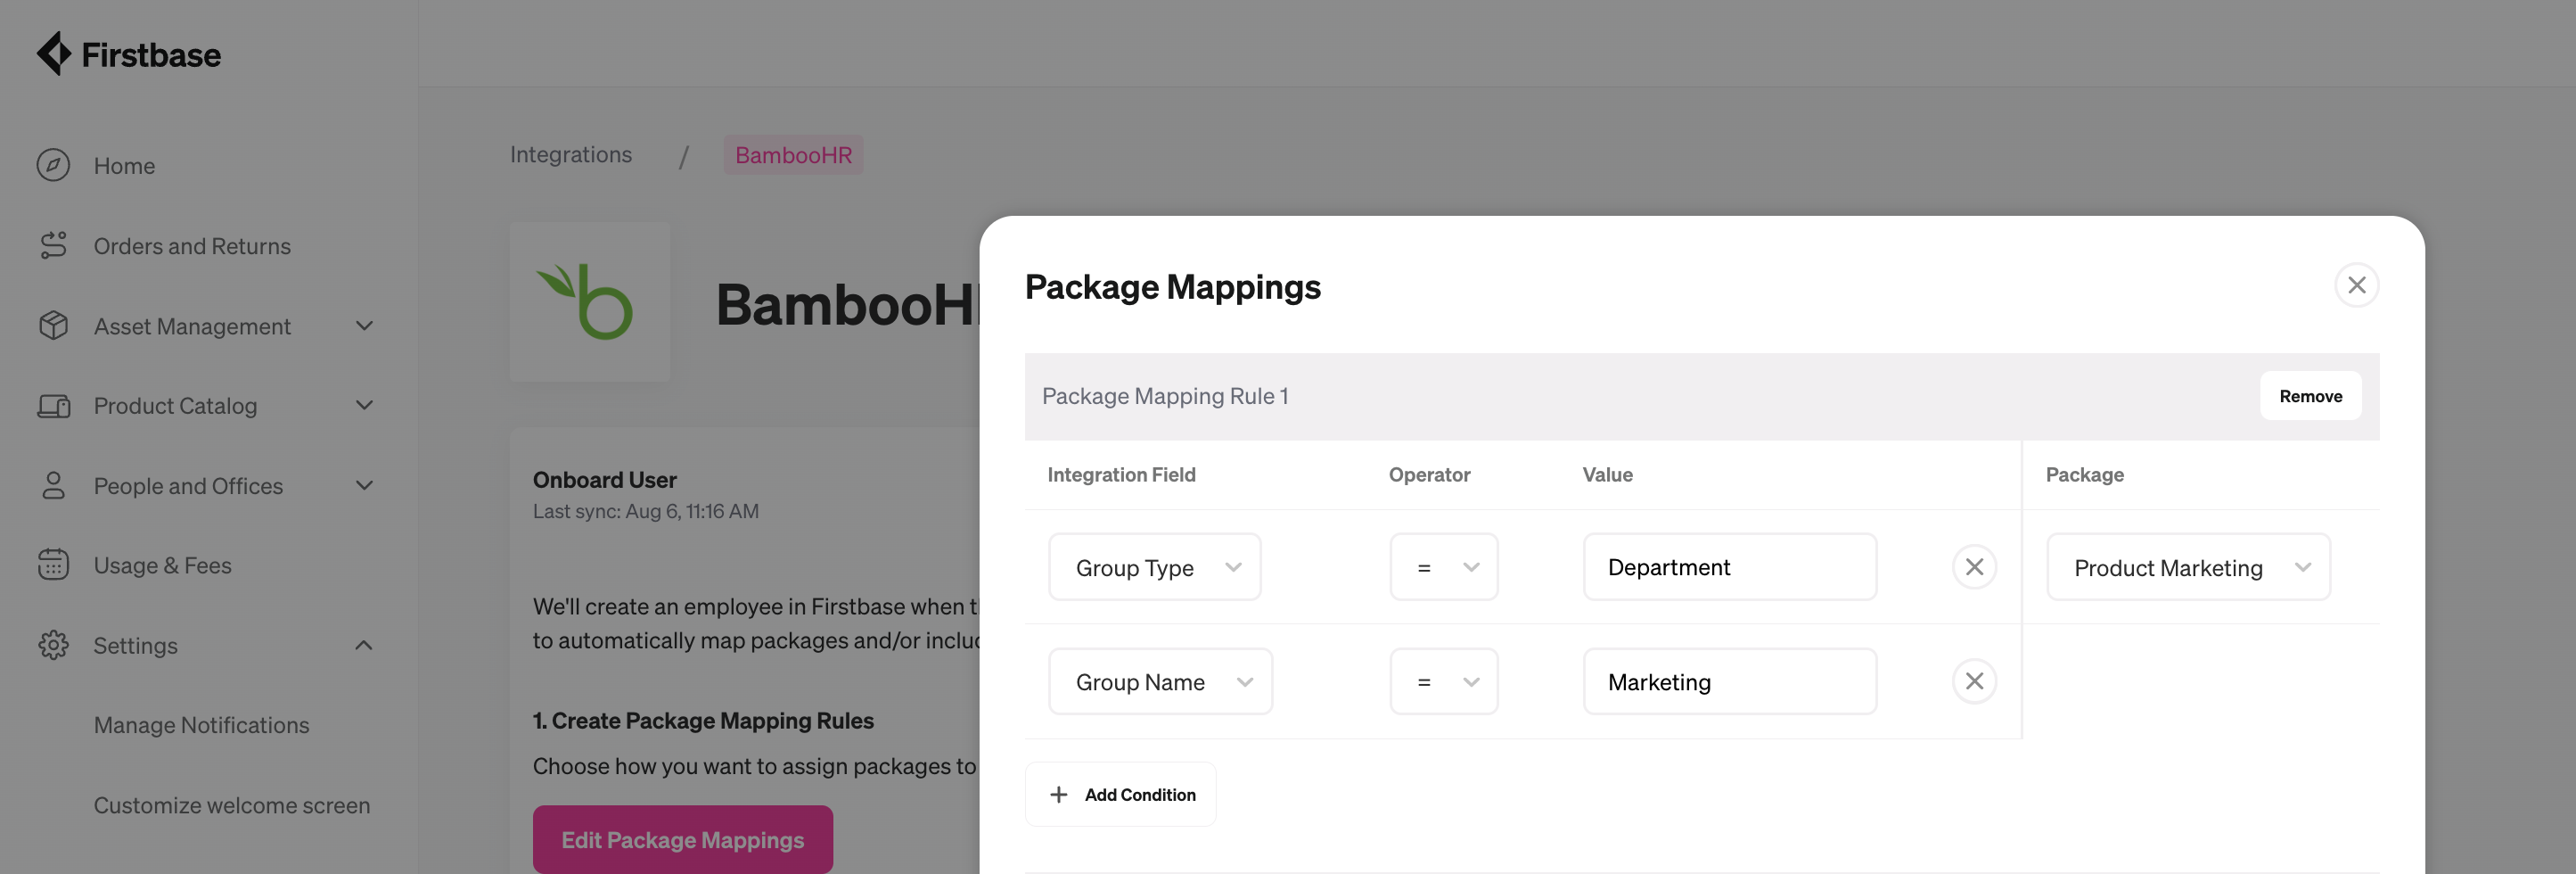The height and width of the screenshot is (874, 2576).
Task: Click the People and Offices person icon
Action: 53,485
